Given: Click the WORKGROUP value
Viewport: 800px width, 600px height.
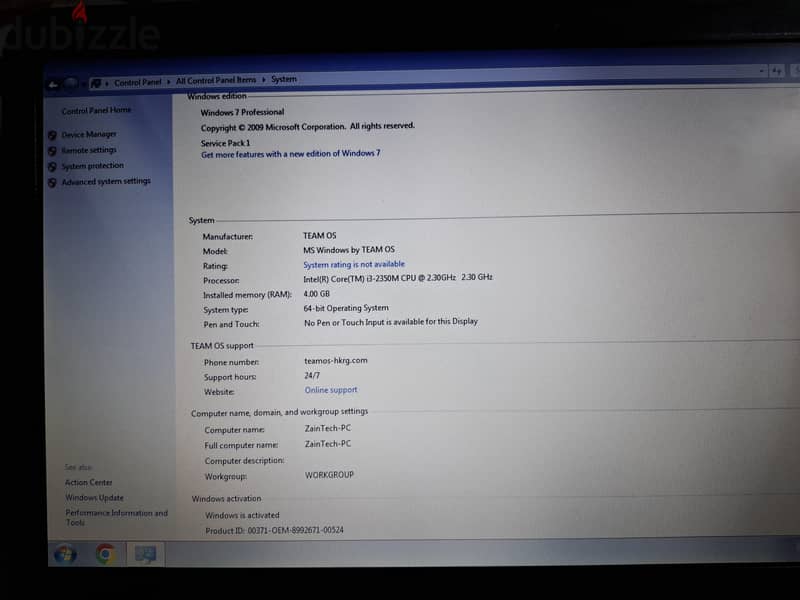Looking at the screenshot, I should click(x=329, y=475).
